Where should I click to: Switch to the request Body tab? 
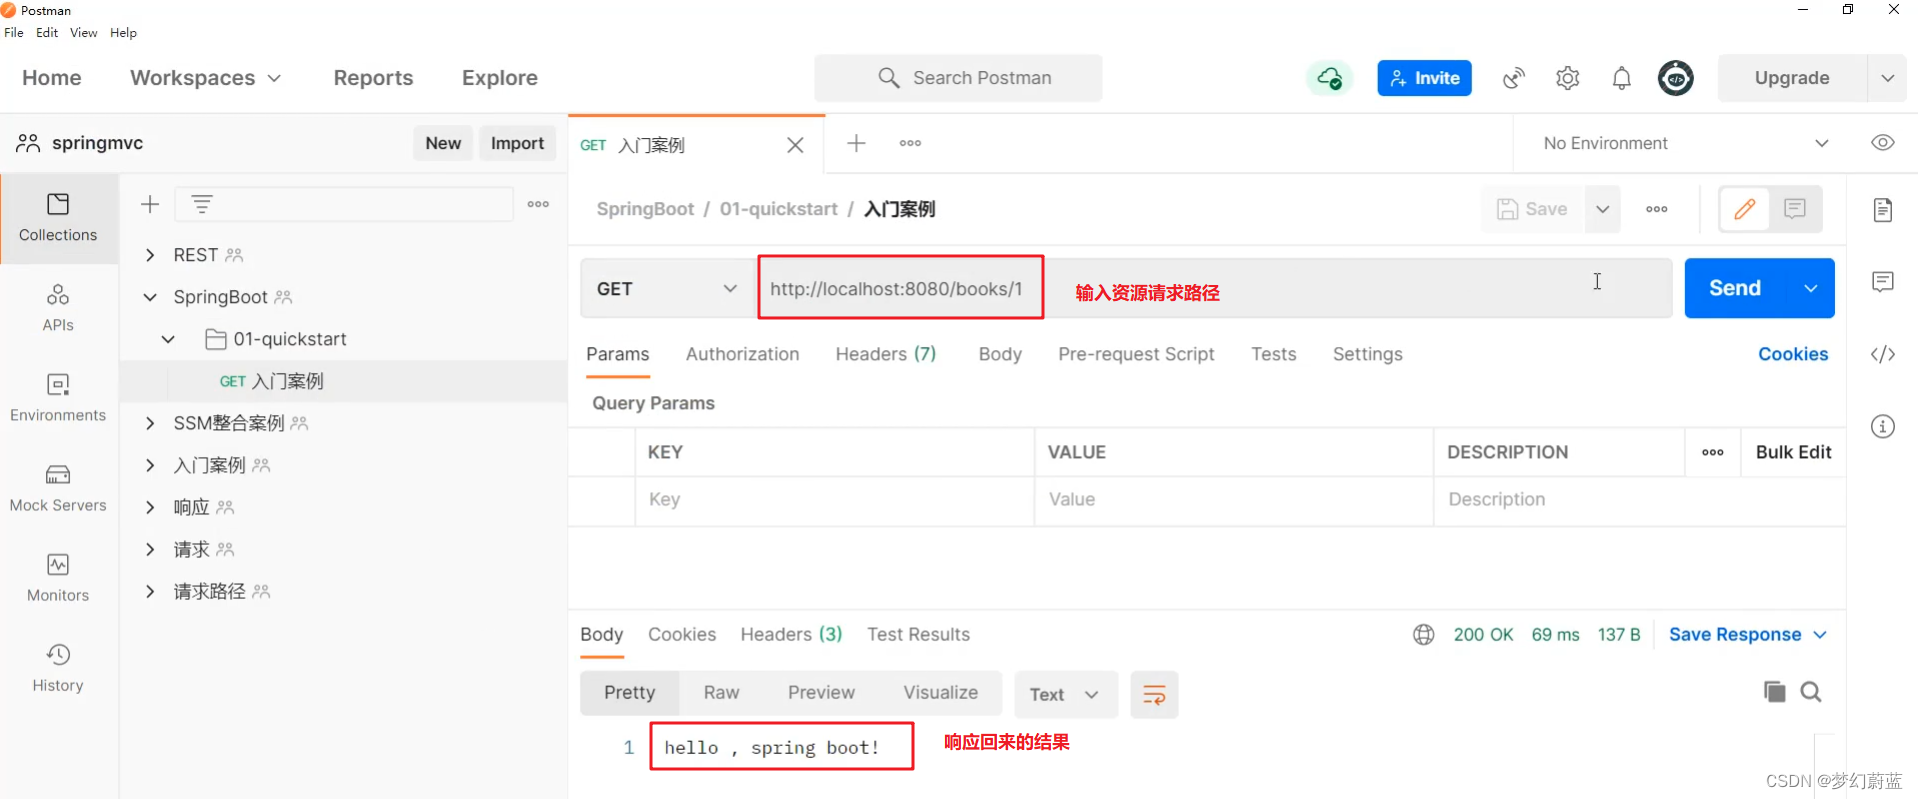1000,354
